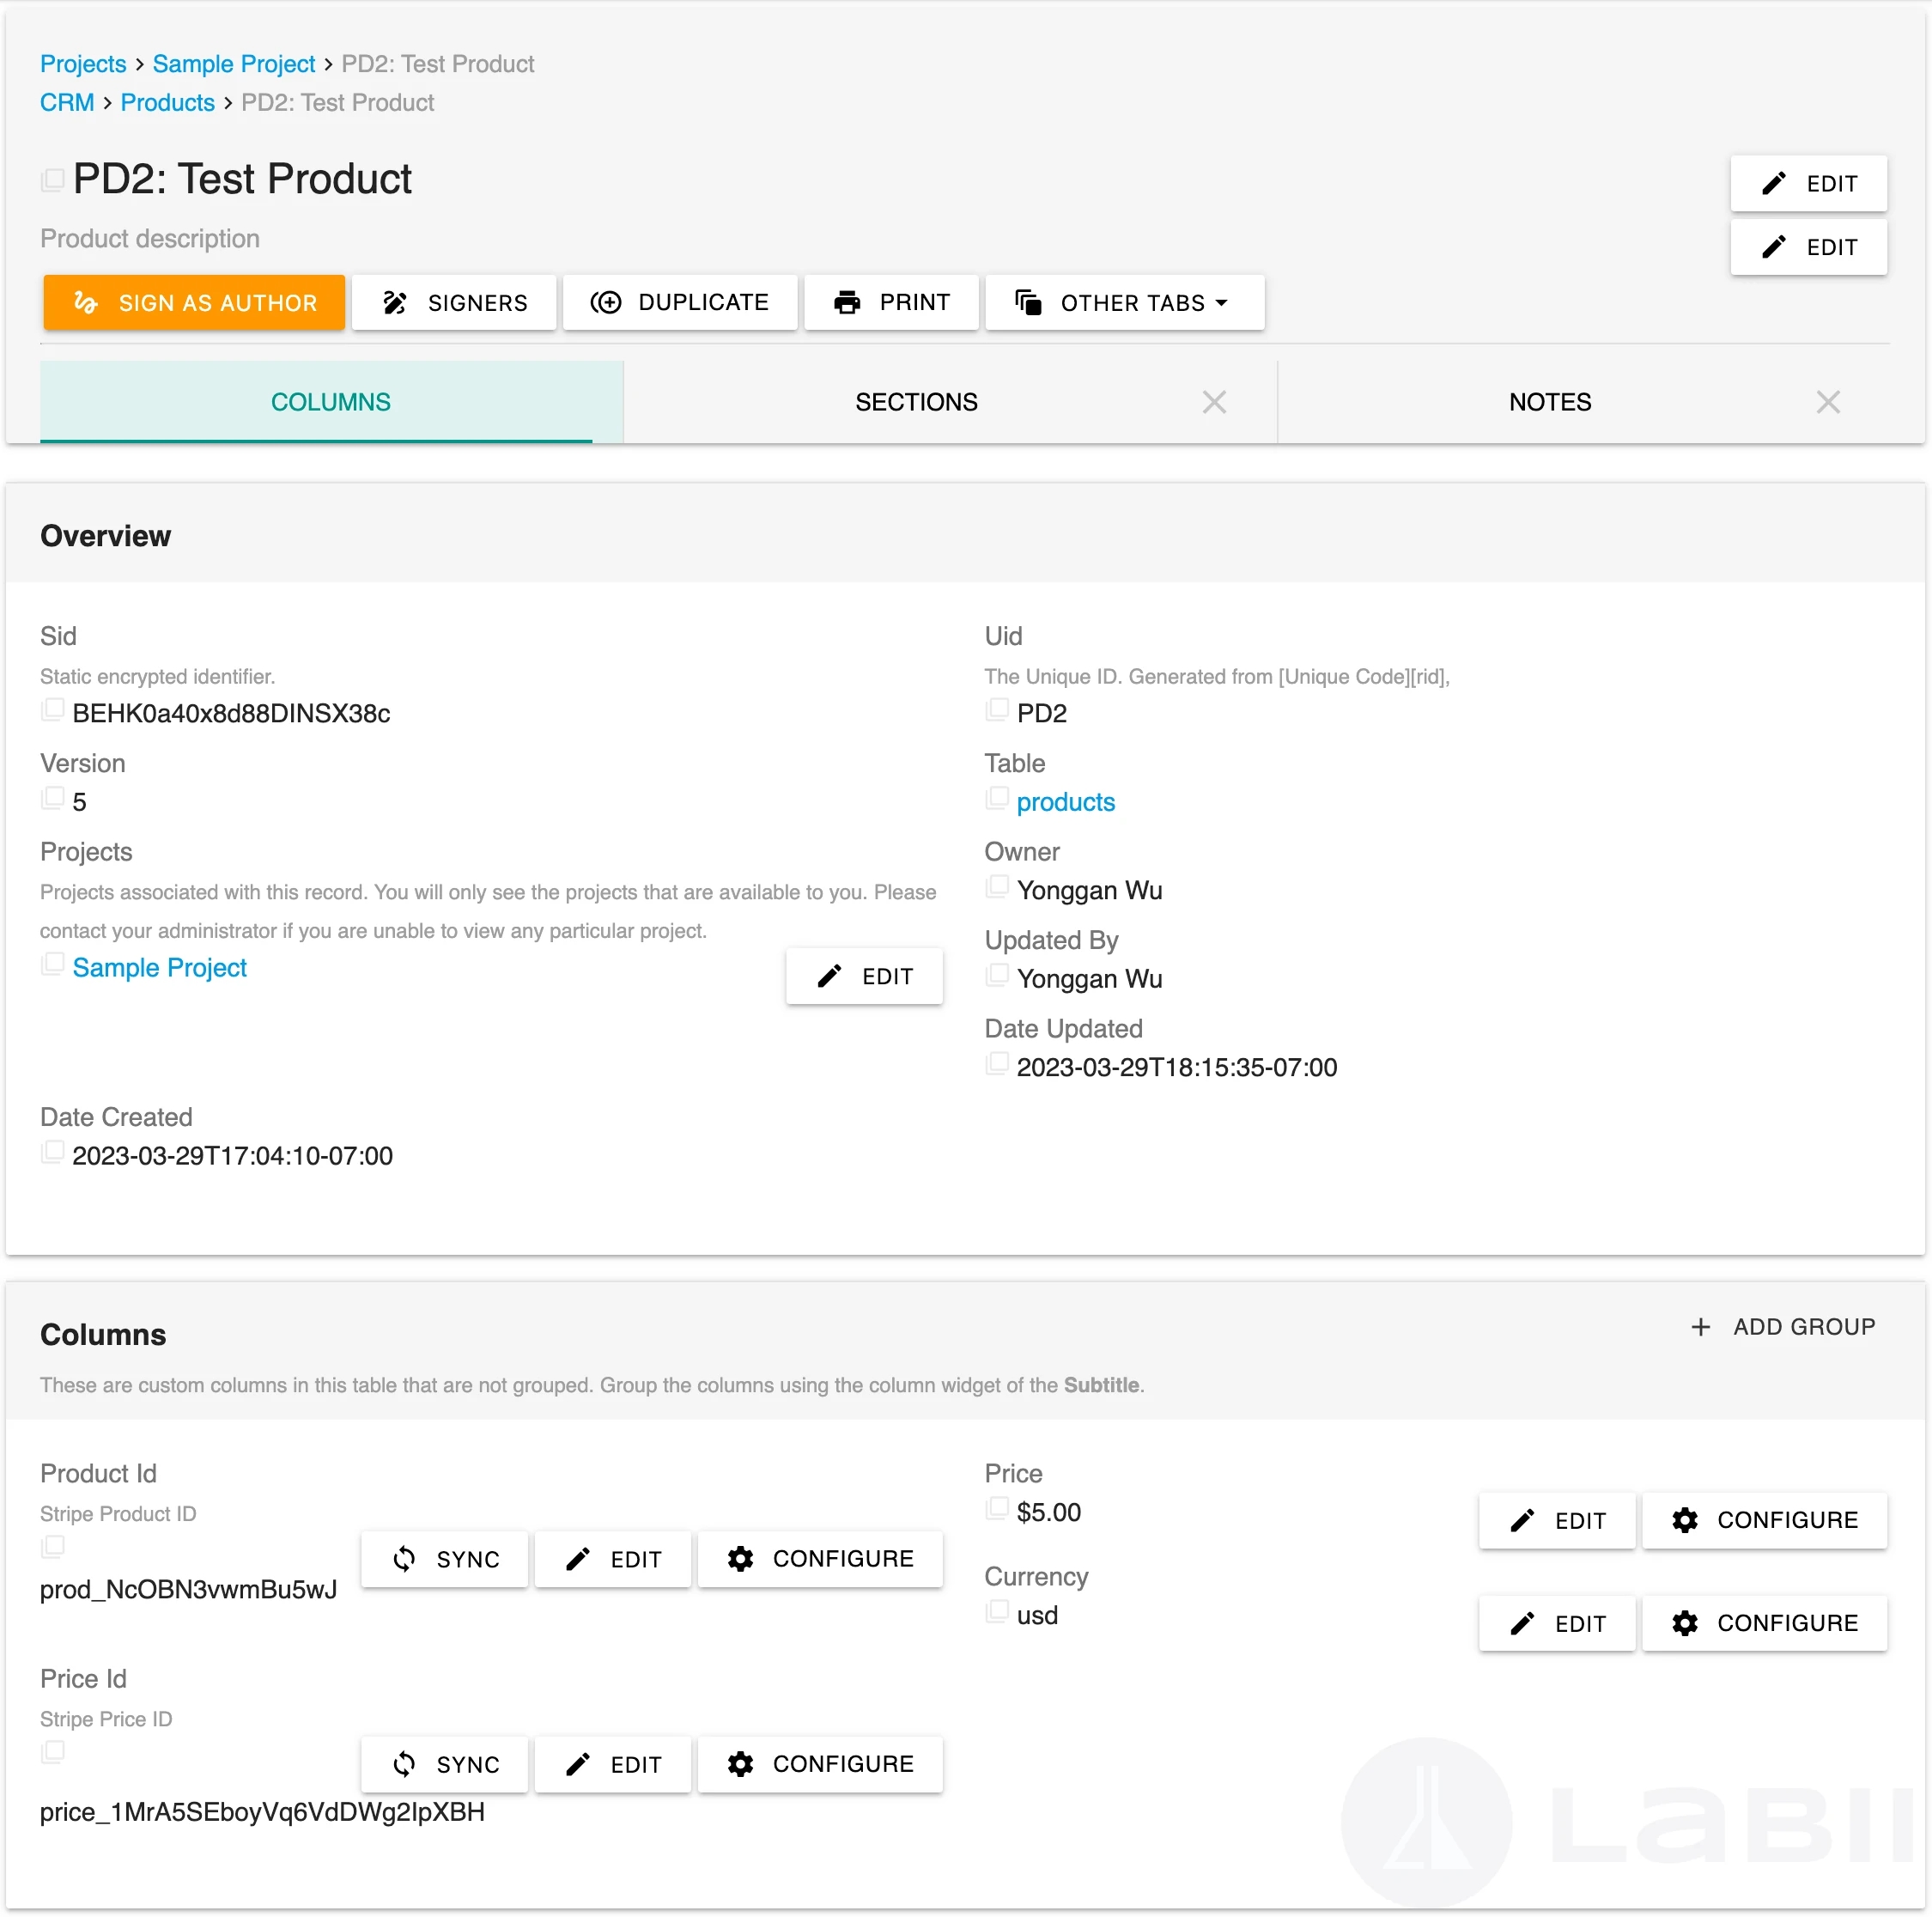Image resolution: width=1932 pixels, height=1917 pixels.
Task: Click the sync icon for Product Id
Action: [x=404, y=1559]
